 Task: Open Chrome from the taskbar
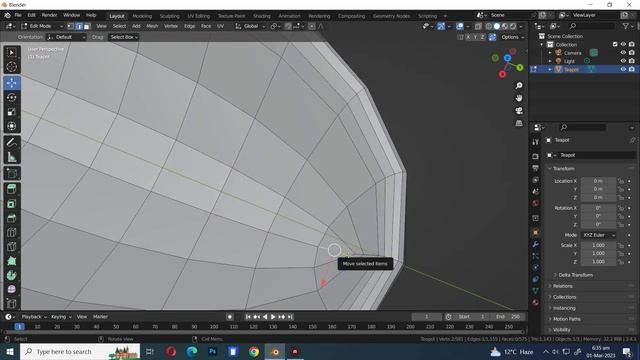(x=254, y=351)
